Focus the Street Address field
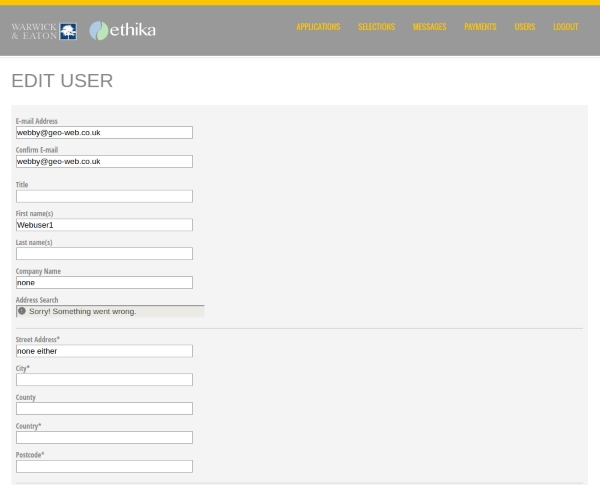600x485 pixels. coord(104,351)
